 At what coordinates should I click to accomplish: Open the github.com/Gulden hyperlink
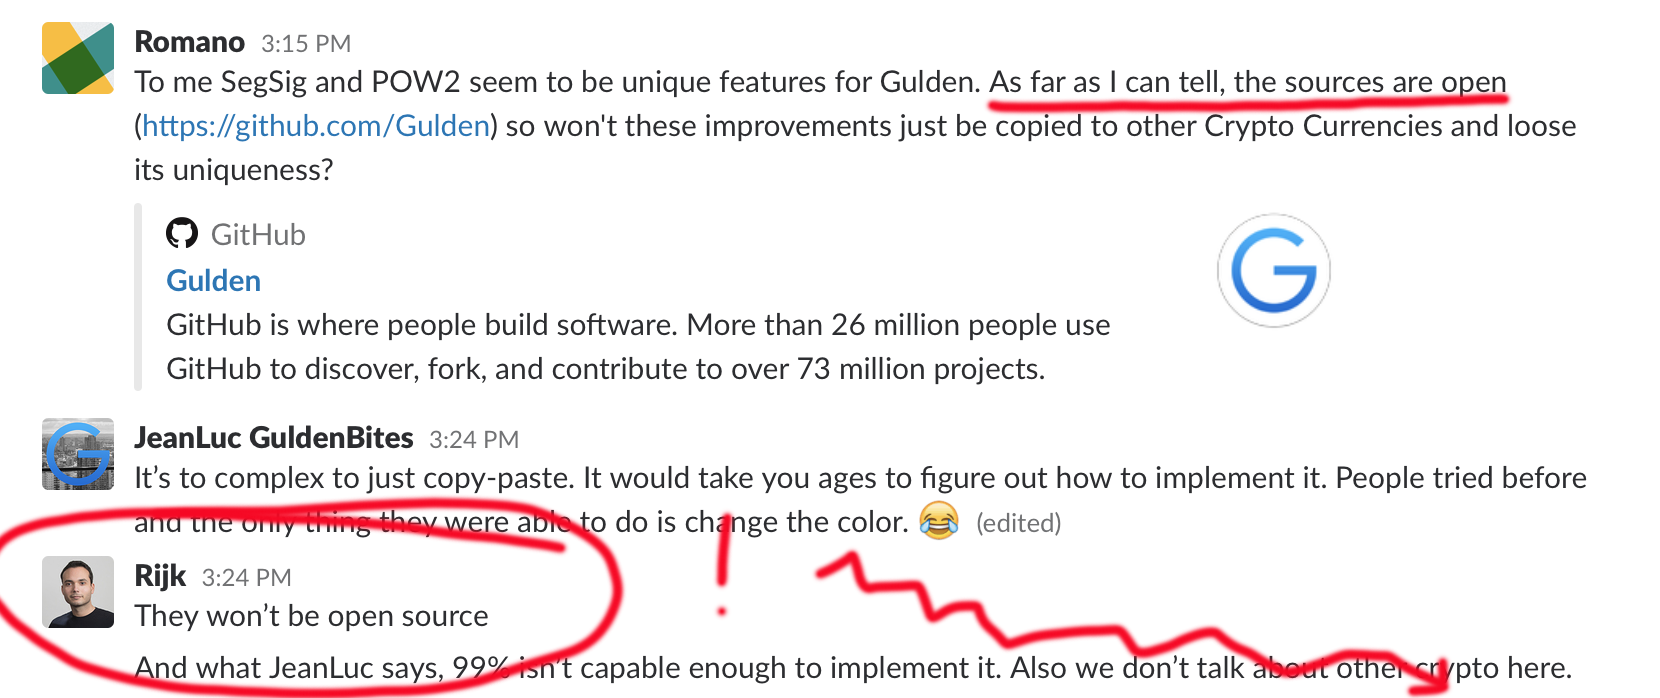coord(316,126)
